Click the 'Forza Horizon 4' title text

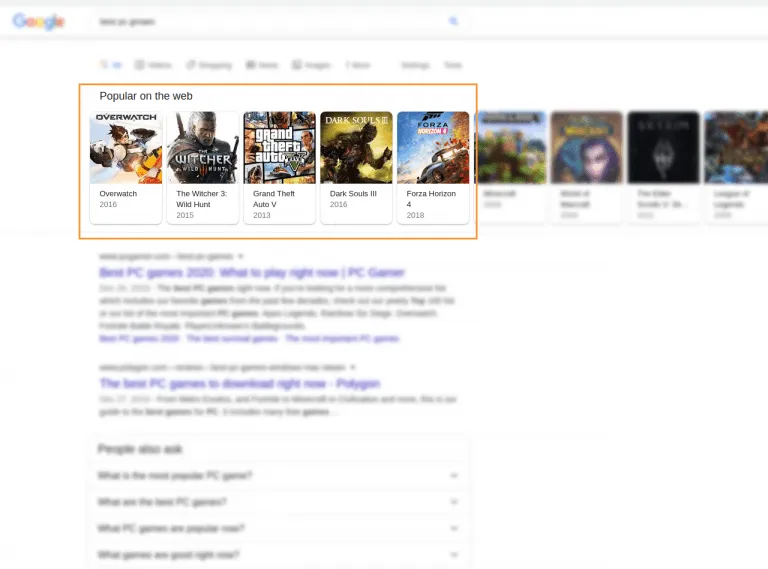point(431,199)
